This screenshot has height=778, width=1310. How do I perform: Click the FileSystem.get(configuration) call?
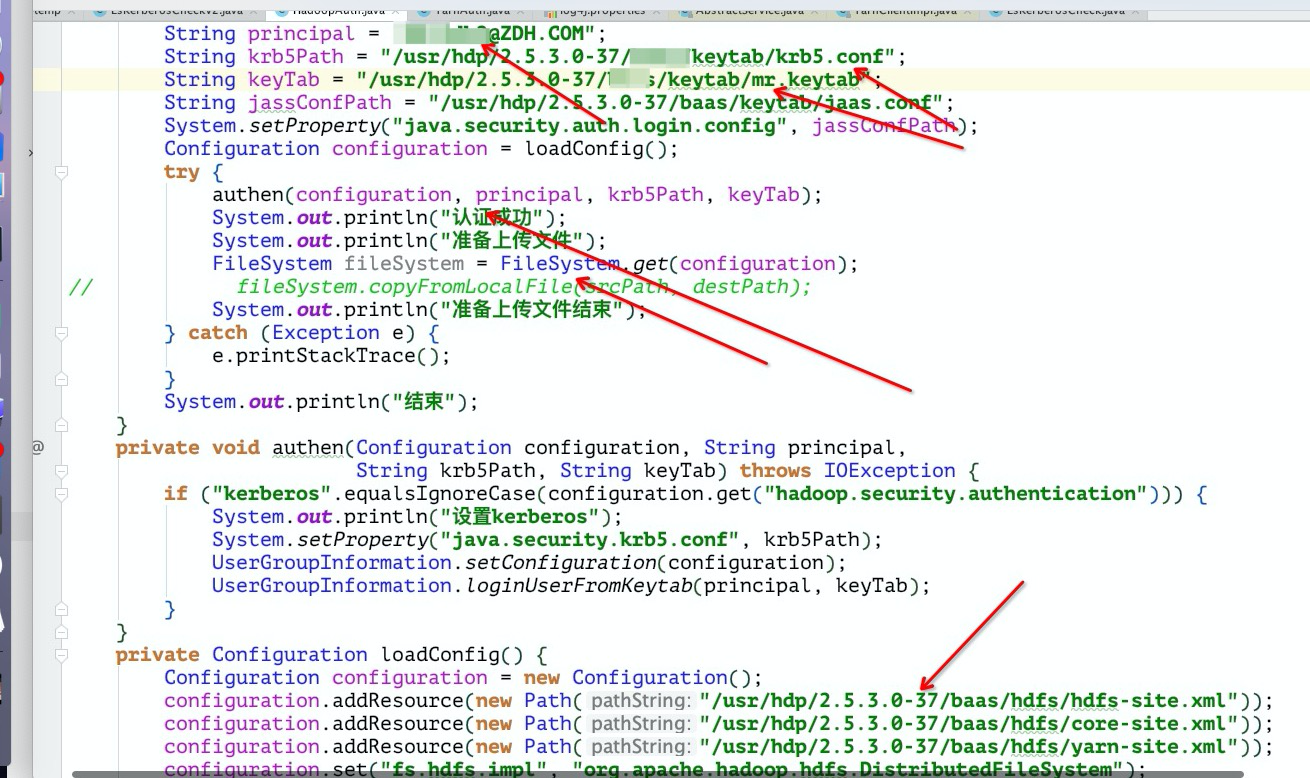[680, 264]
